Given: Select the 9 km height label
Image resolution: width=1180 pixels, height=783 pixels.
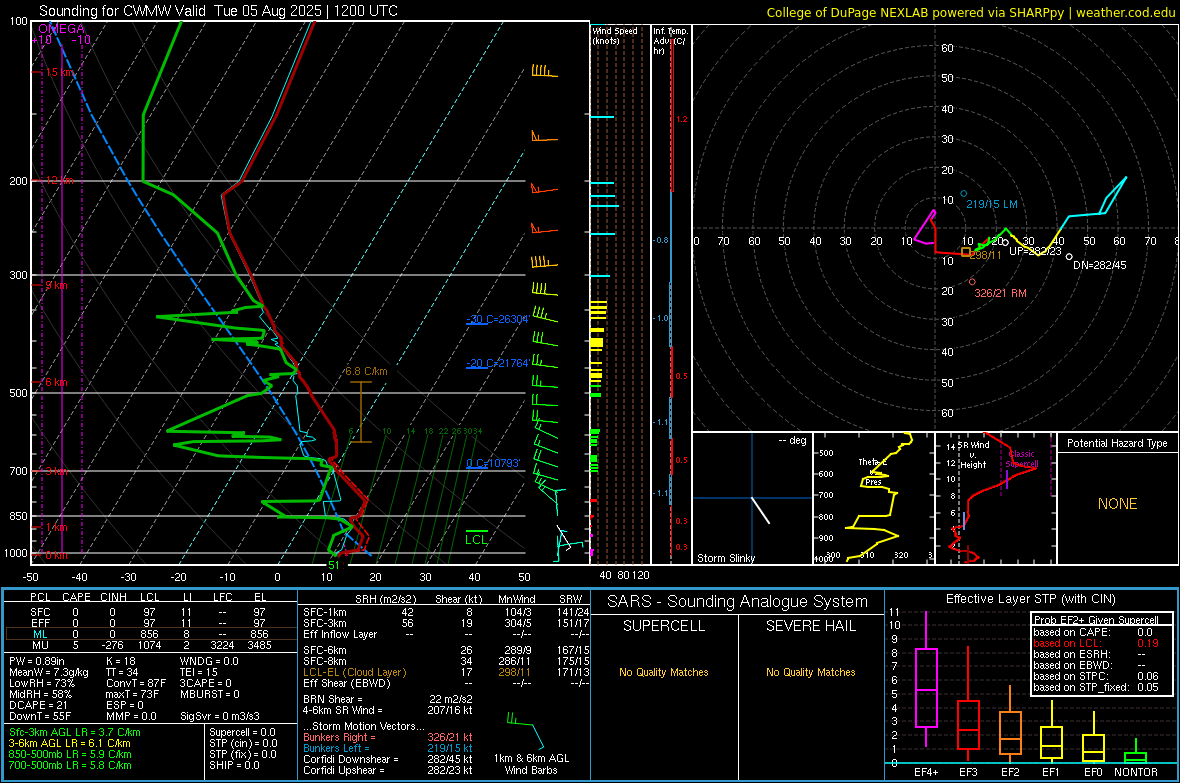Looking at the screenshot, I should [x=56, y=285].
